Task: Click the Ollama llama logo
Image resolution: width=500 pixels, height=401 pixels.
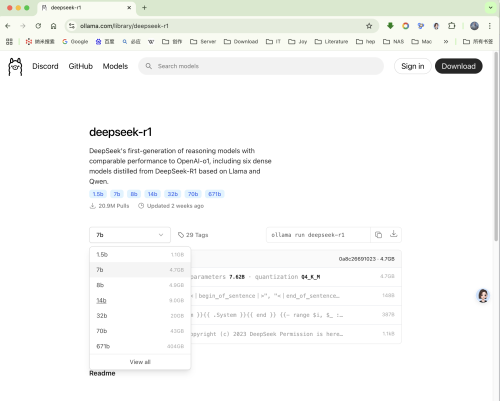Action: tap(15, 67)
